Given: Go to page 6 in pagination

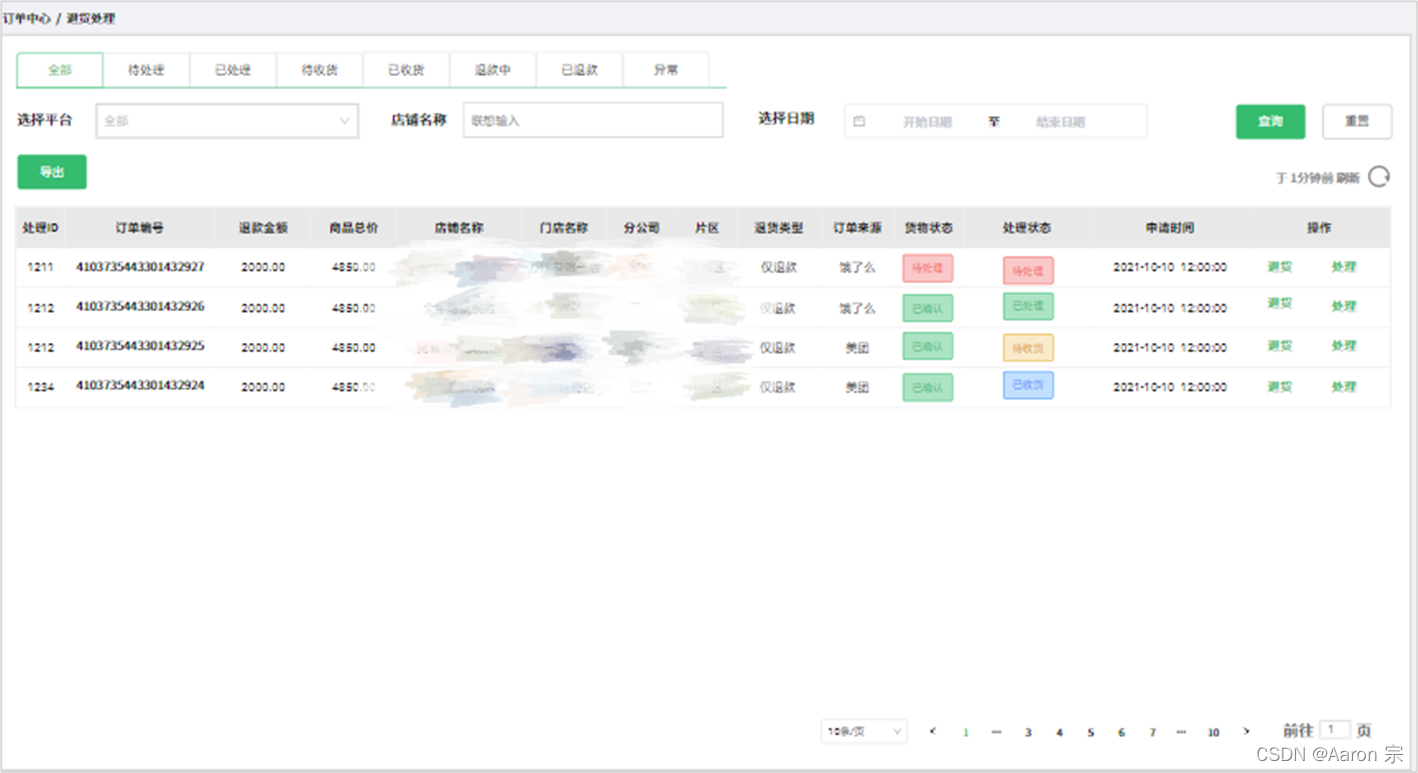Looking at the screenshot, I should (1121, 732).
